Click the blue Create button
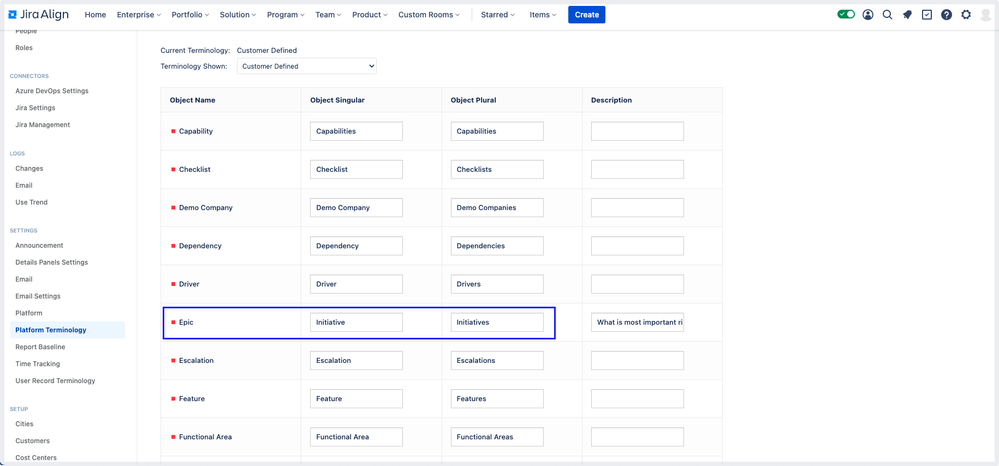This screenshot has height=466, width=999. [x=587, y=15]
